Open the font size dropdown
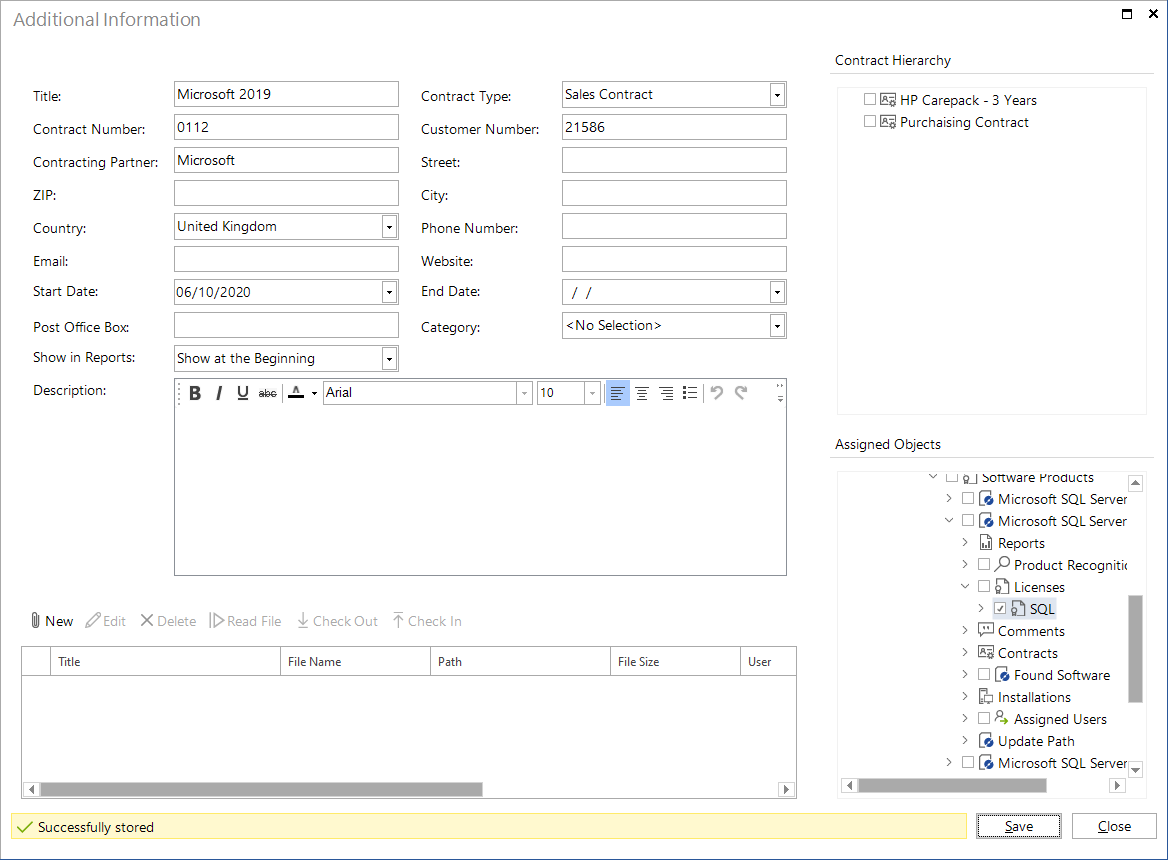1168x860 pixels. pos(592,393)
